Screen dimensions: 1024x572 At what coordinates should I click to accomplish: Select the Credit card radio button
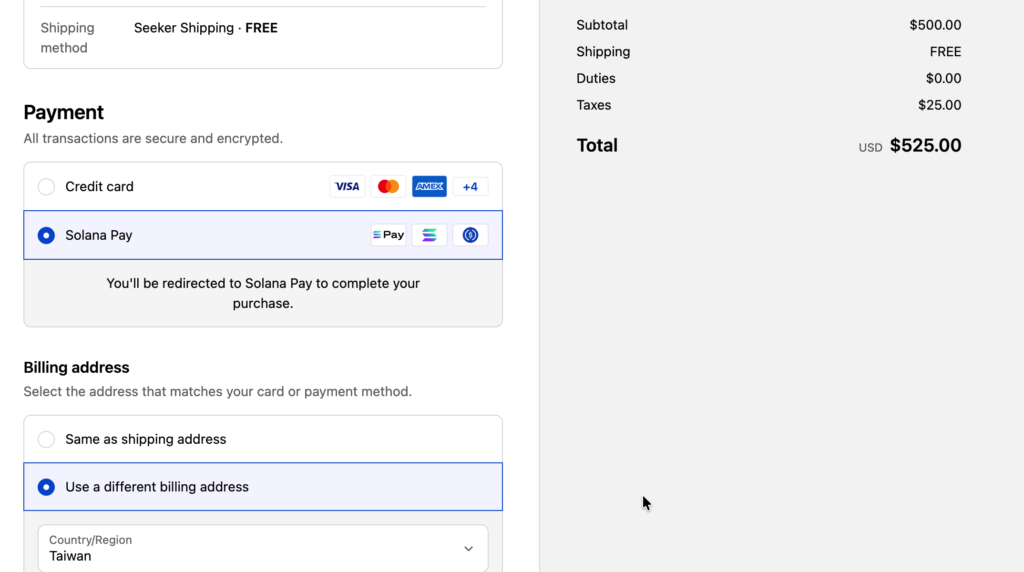(x=46, y=187)
